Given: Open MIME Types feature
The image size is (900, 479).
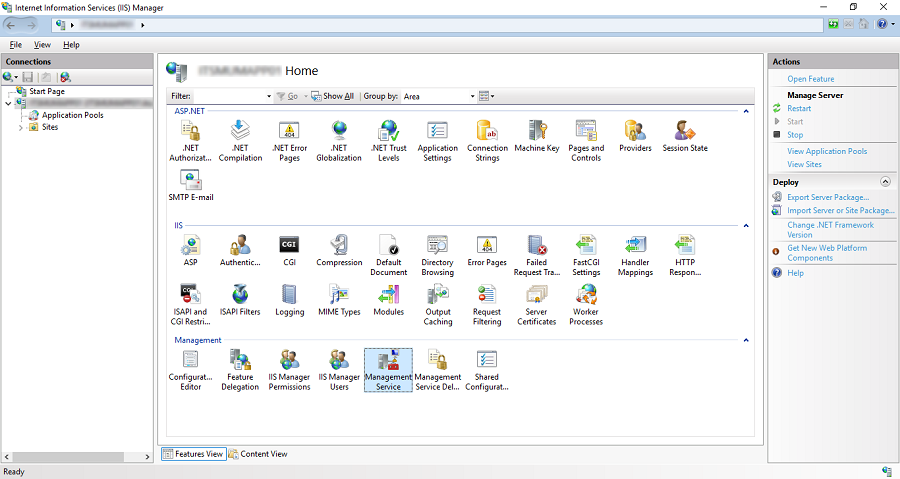Looking at the screenshot, I should pos(339,300).
